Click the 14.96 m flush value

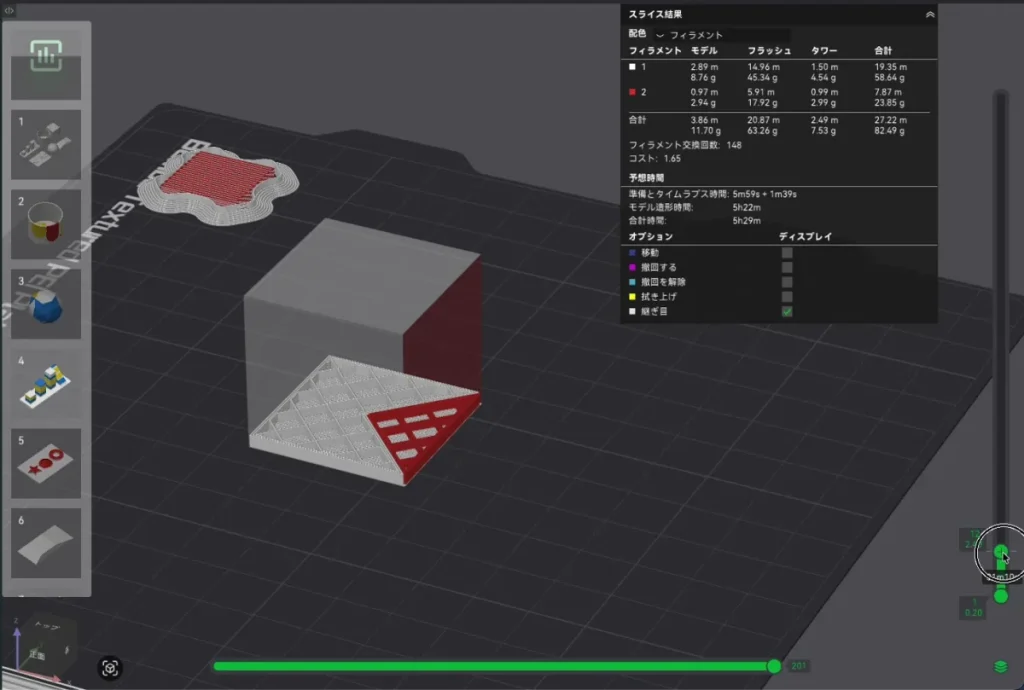763,67
